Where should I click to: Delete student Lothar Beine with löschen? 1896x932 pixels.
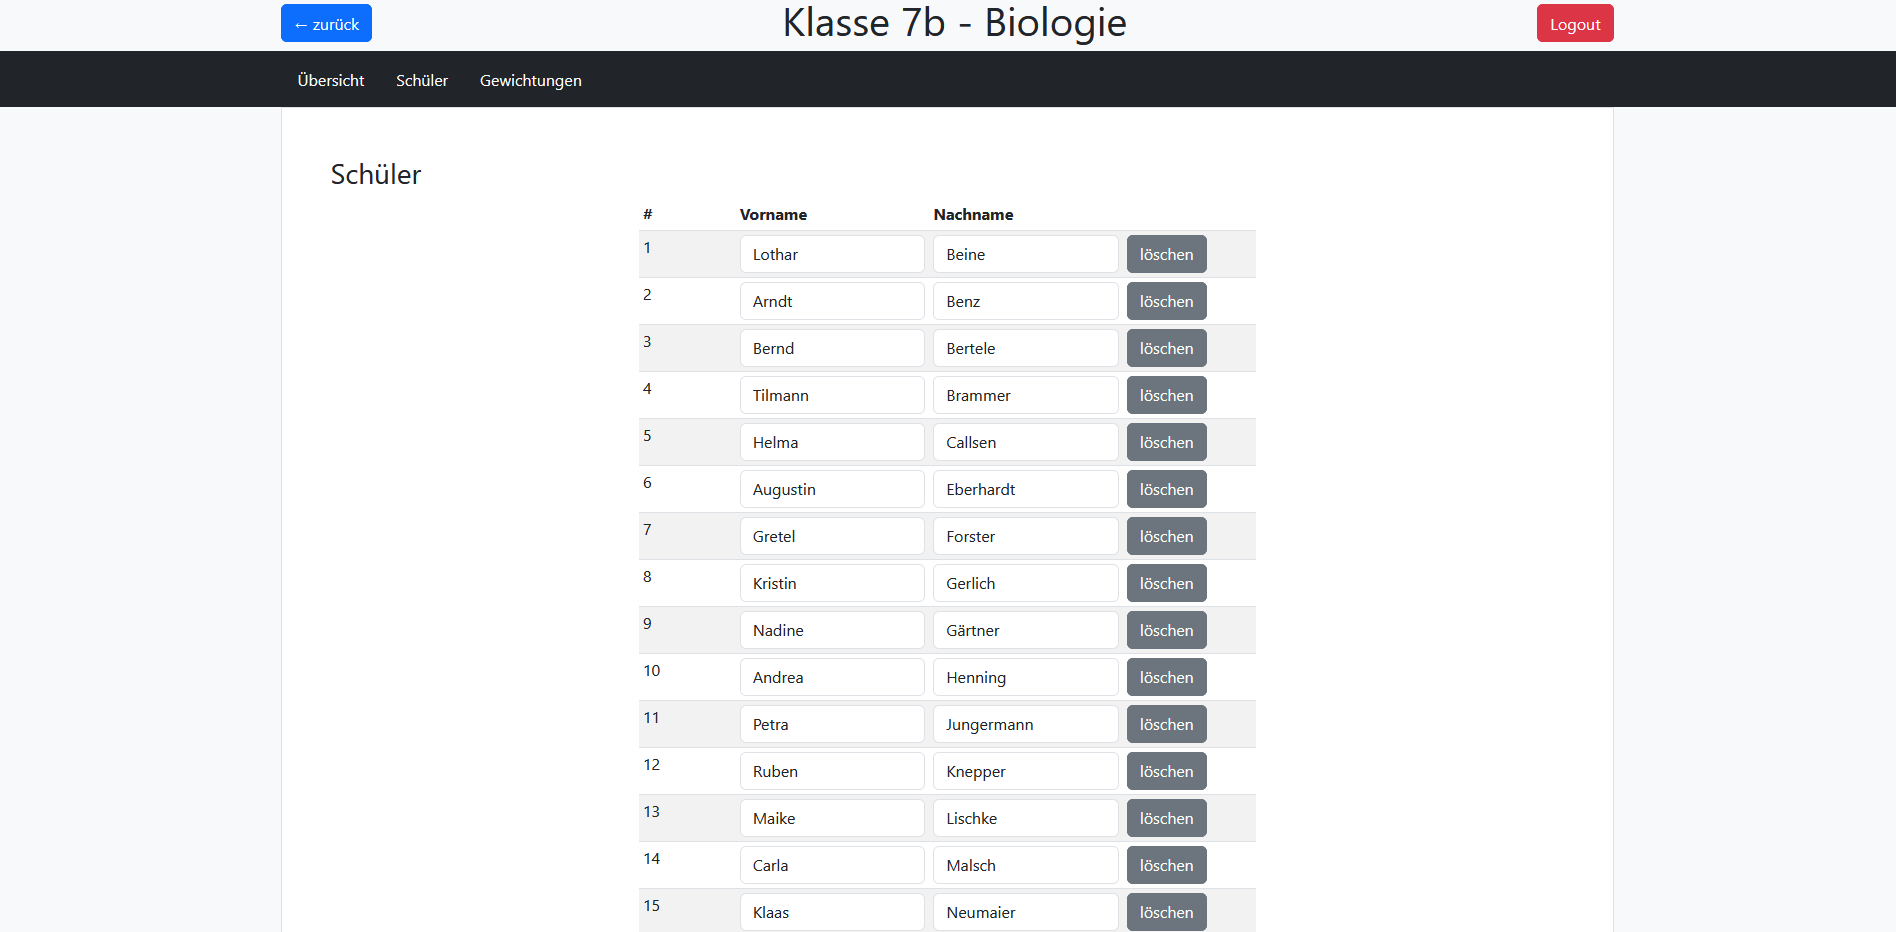pos(1166,254)
